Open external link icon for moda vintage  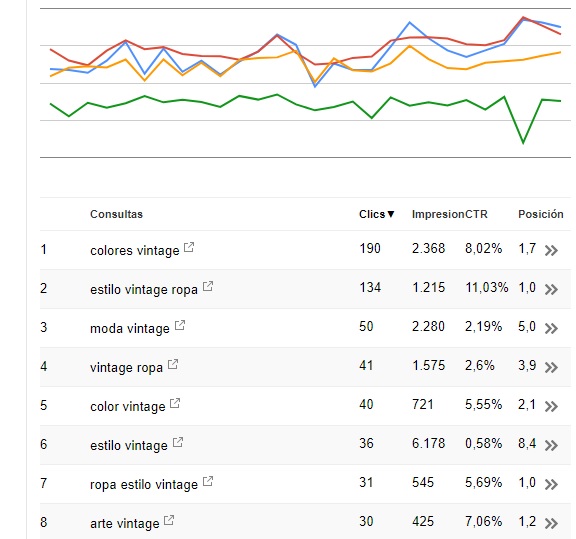coord(180,325)
